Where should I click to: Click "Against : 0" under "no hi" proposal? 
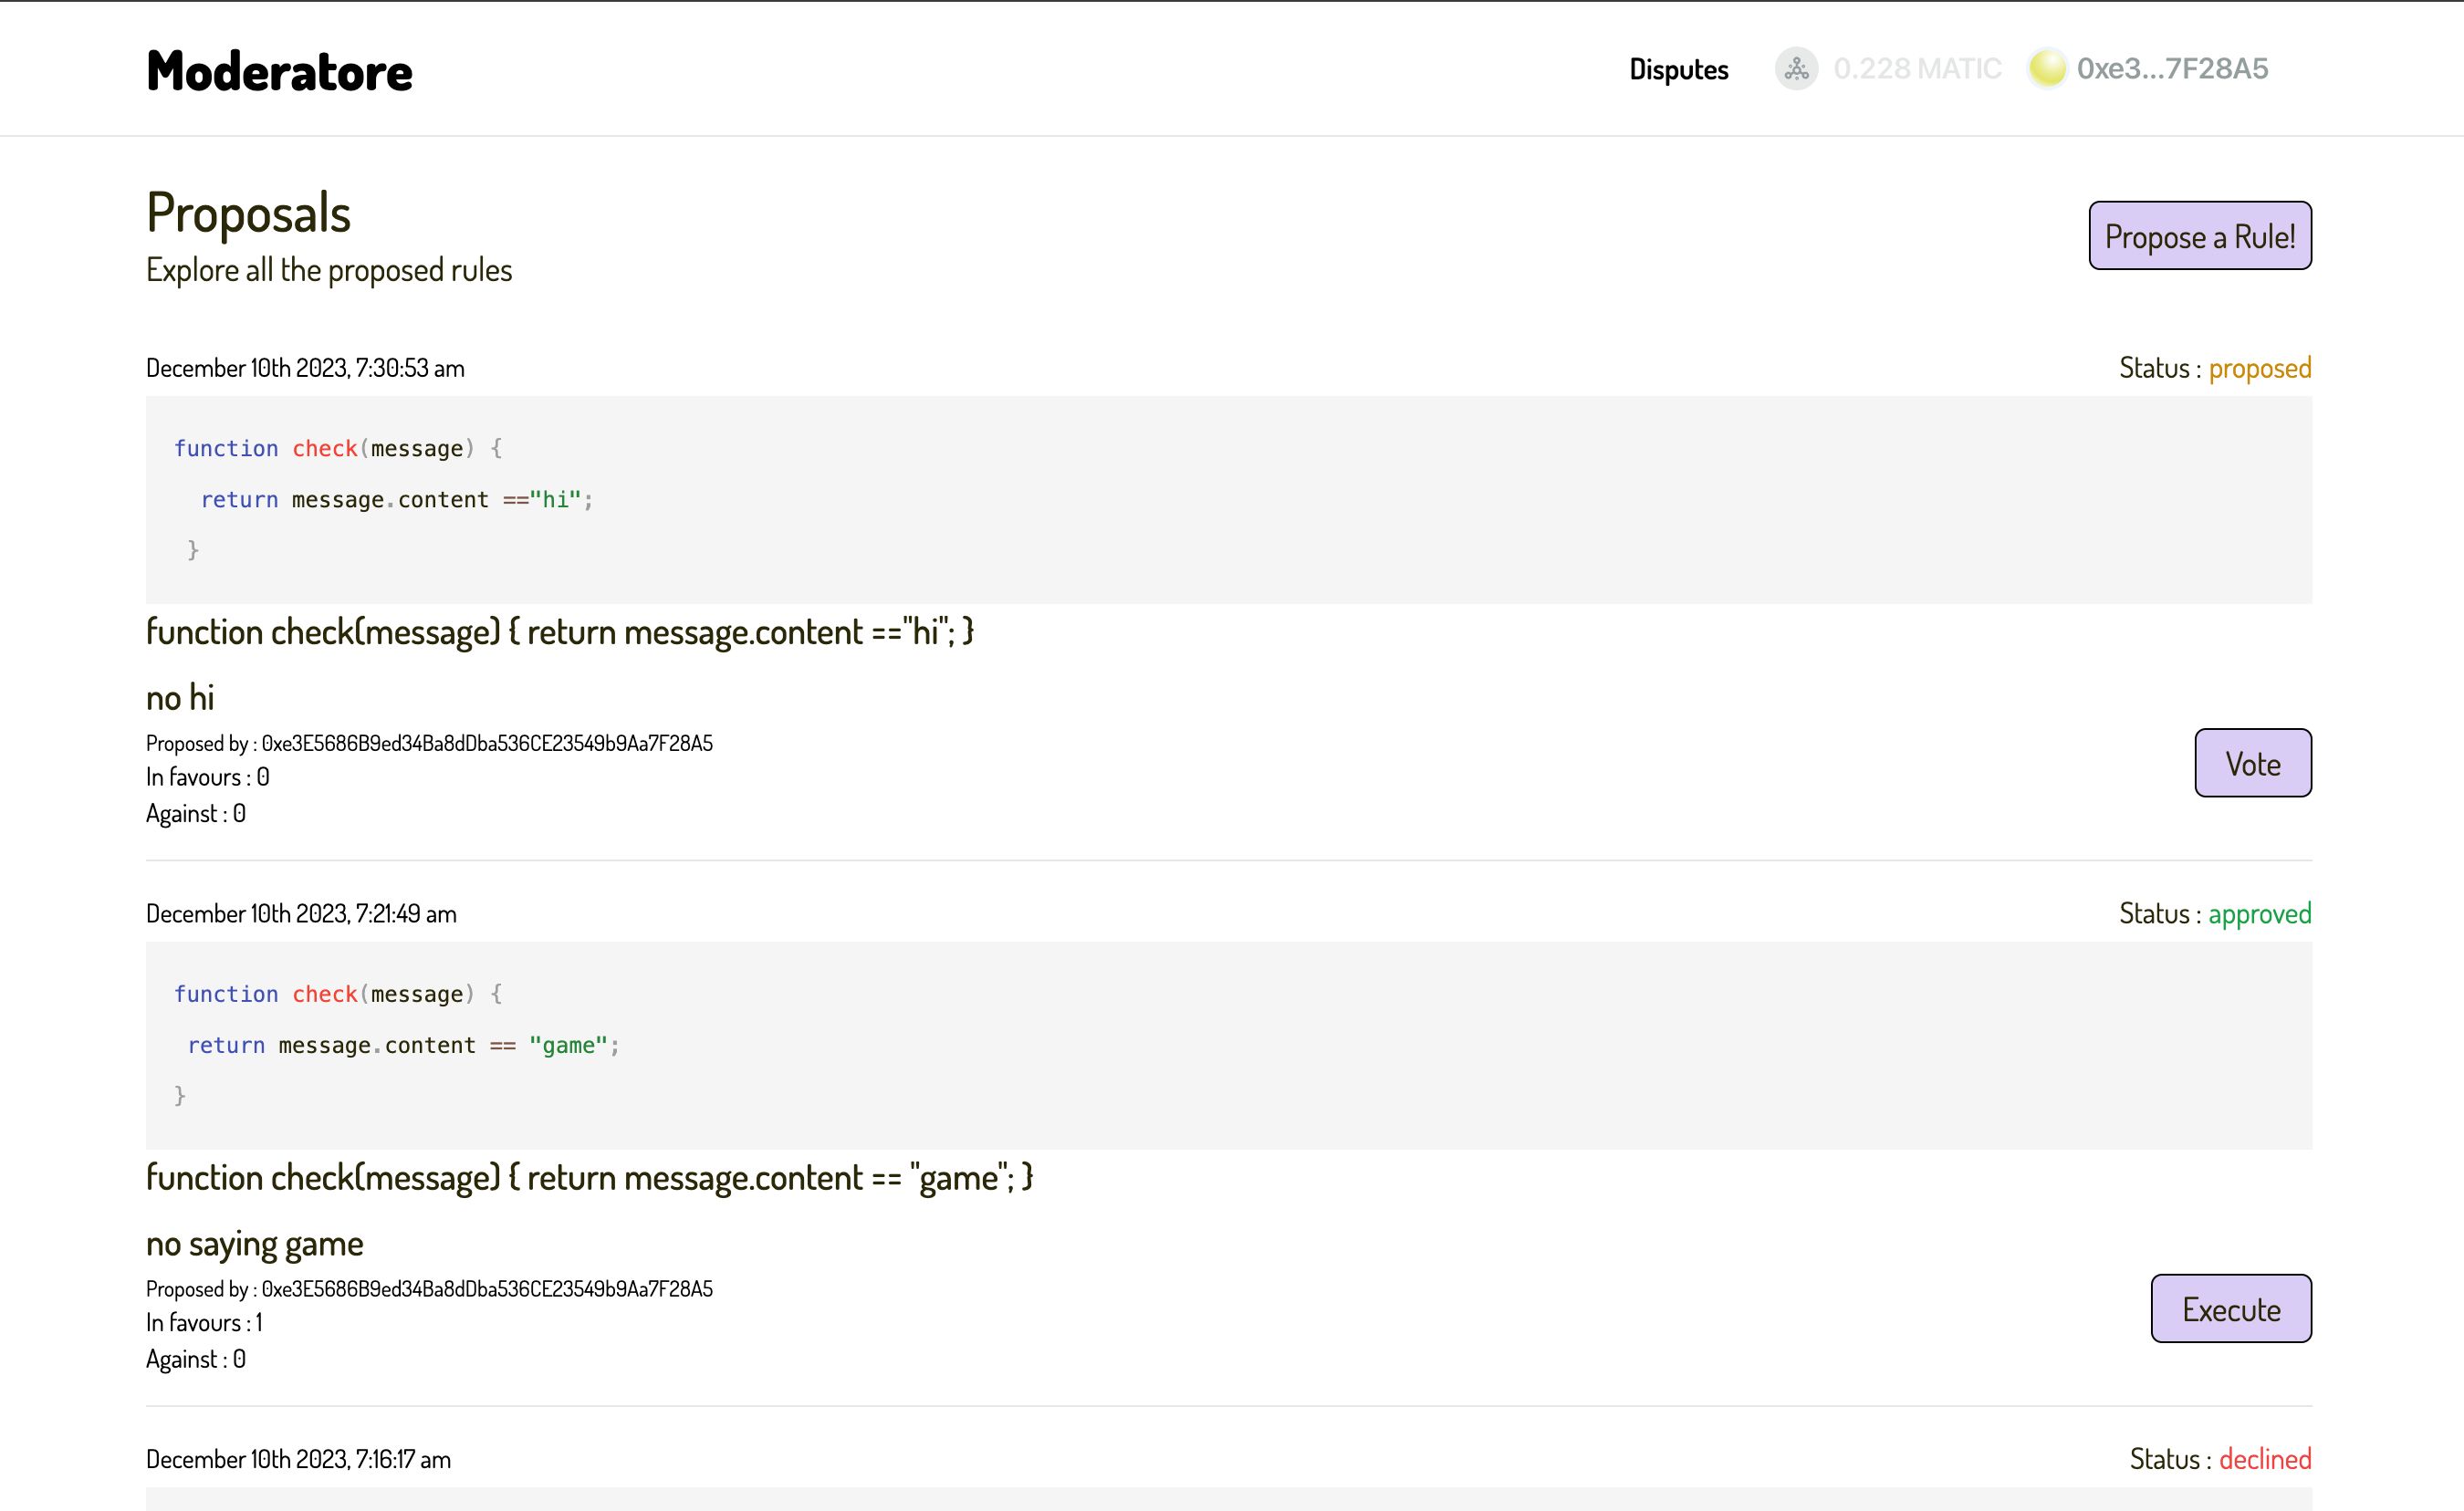pos(196,814)
